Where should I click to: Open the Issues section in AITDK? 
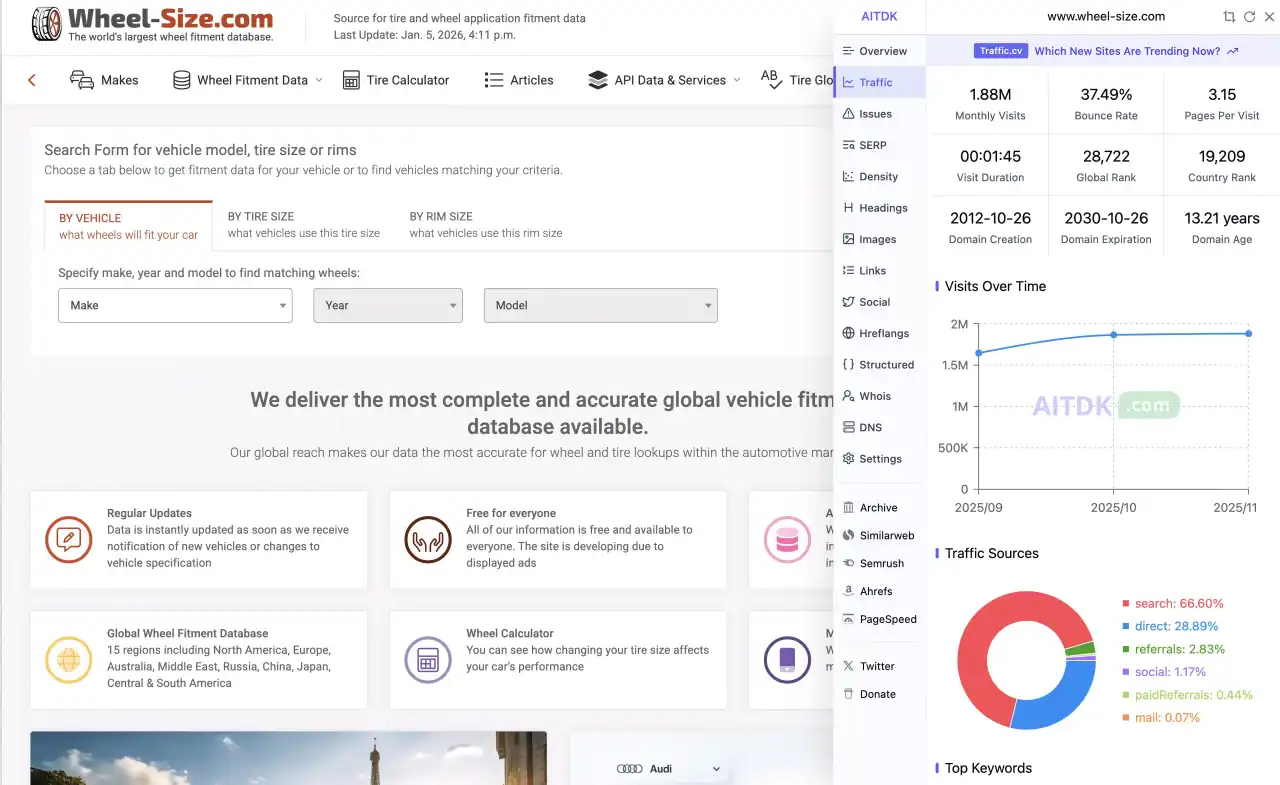click(879, 114)
